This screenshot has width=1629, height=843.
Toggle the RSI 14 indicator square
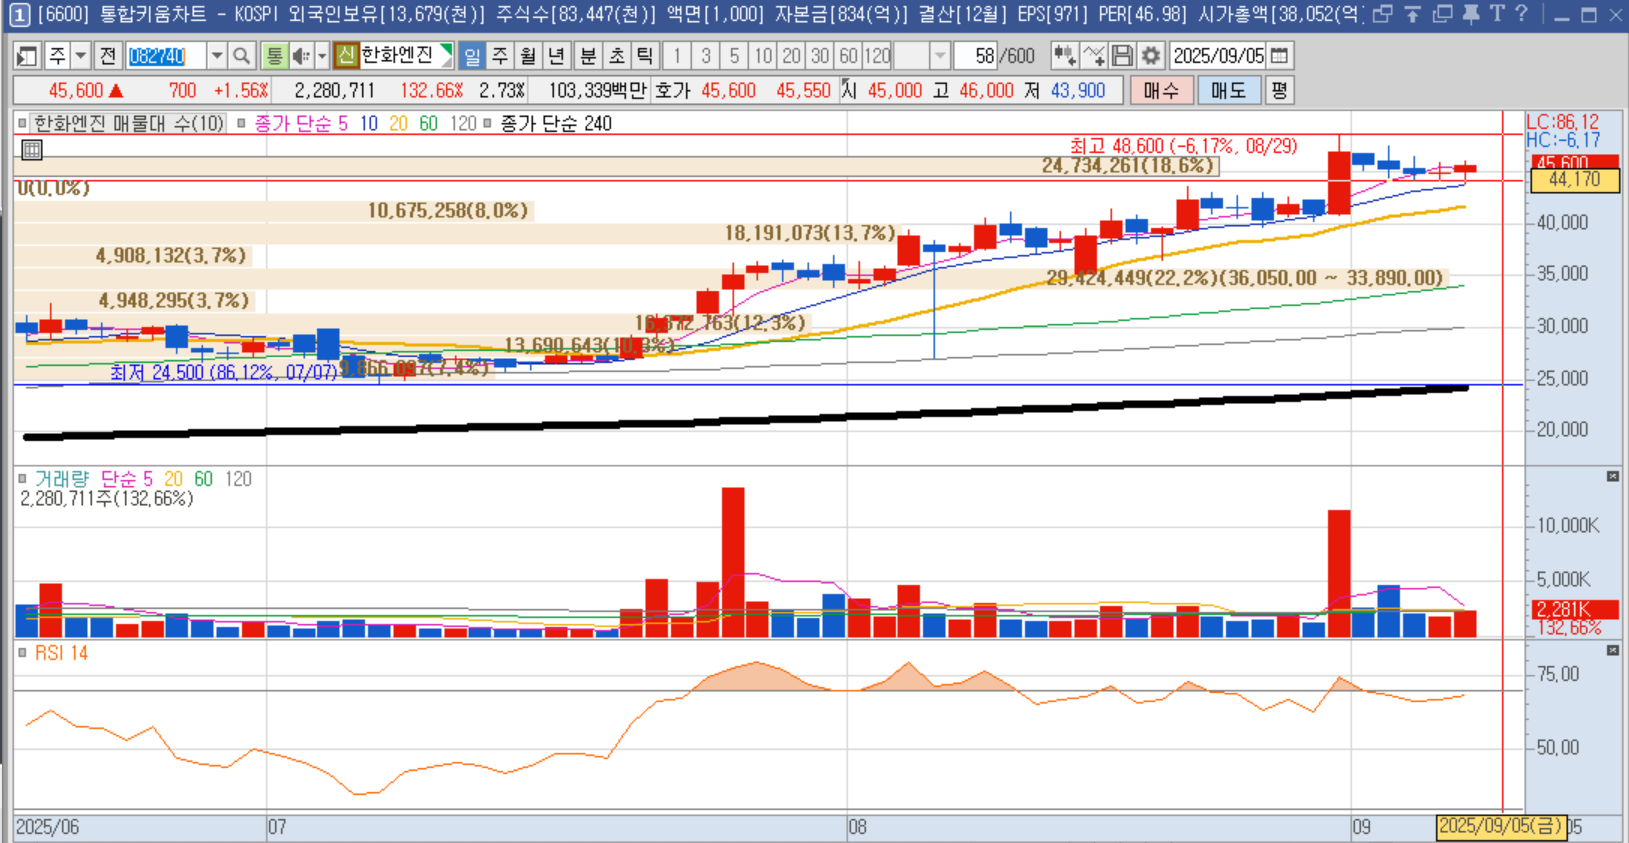pyautogui.click(x=22, y=652)
